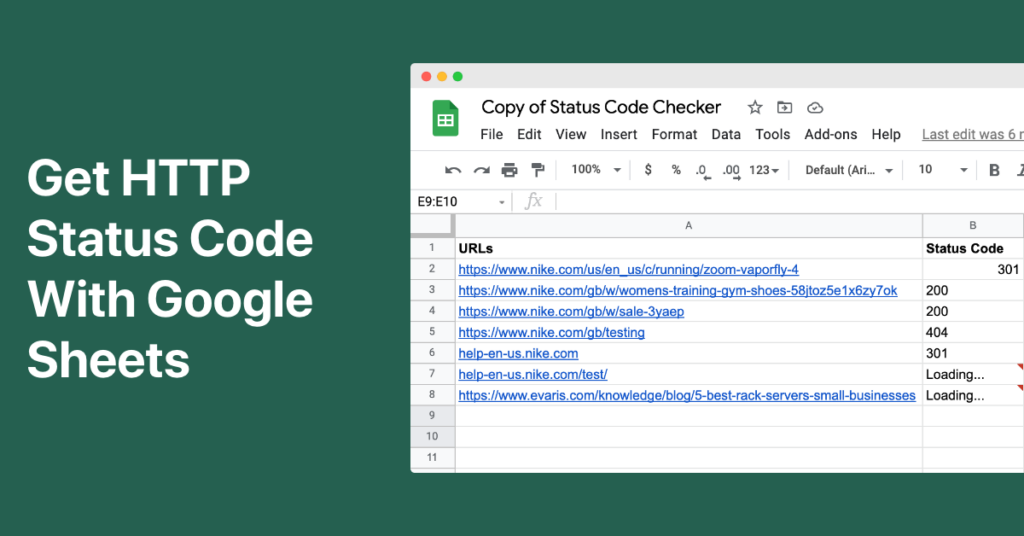Click the select-all corner box

[432, 225]
